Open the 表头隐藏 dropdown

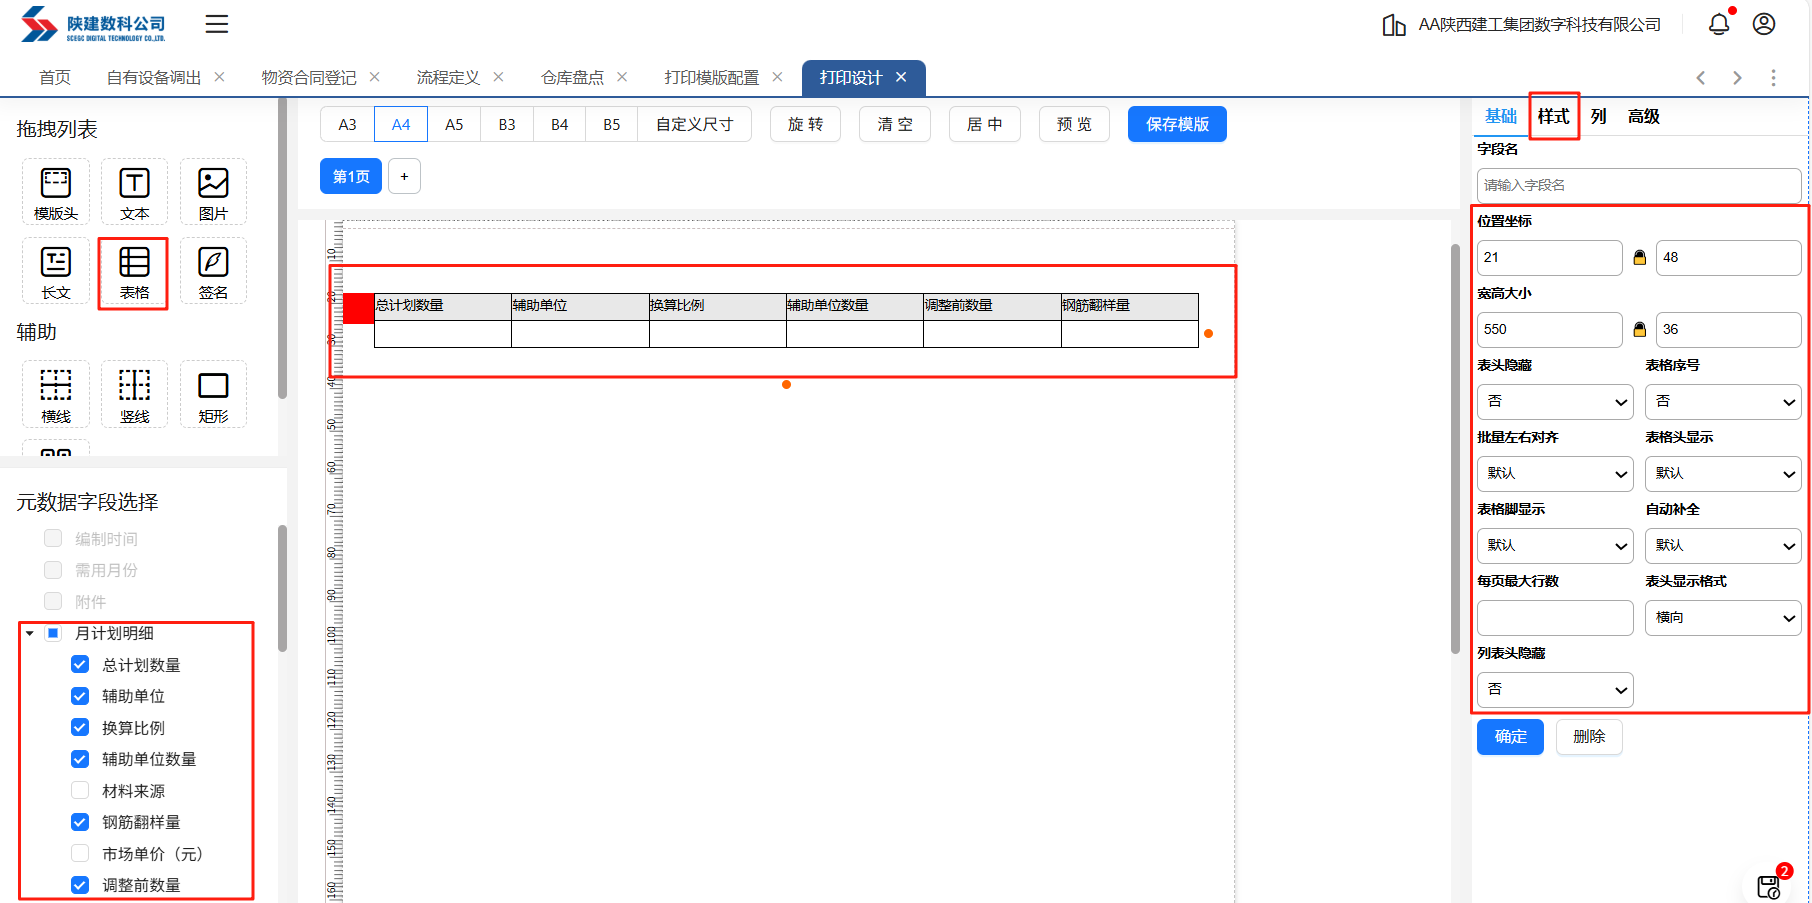(1555, 402)
